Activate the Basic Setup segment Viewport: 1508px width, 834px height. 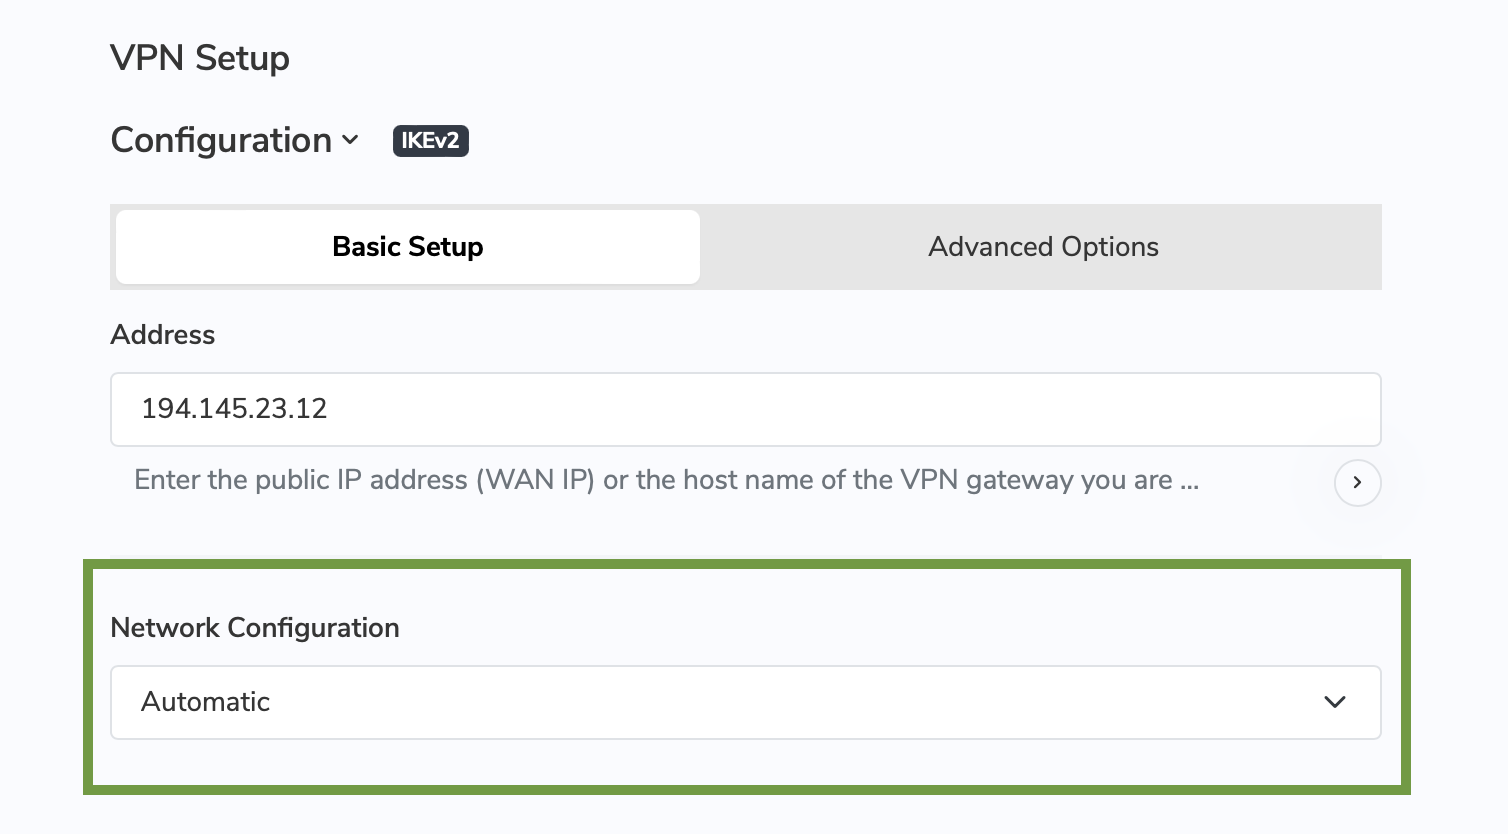point(407,246)
